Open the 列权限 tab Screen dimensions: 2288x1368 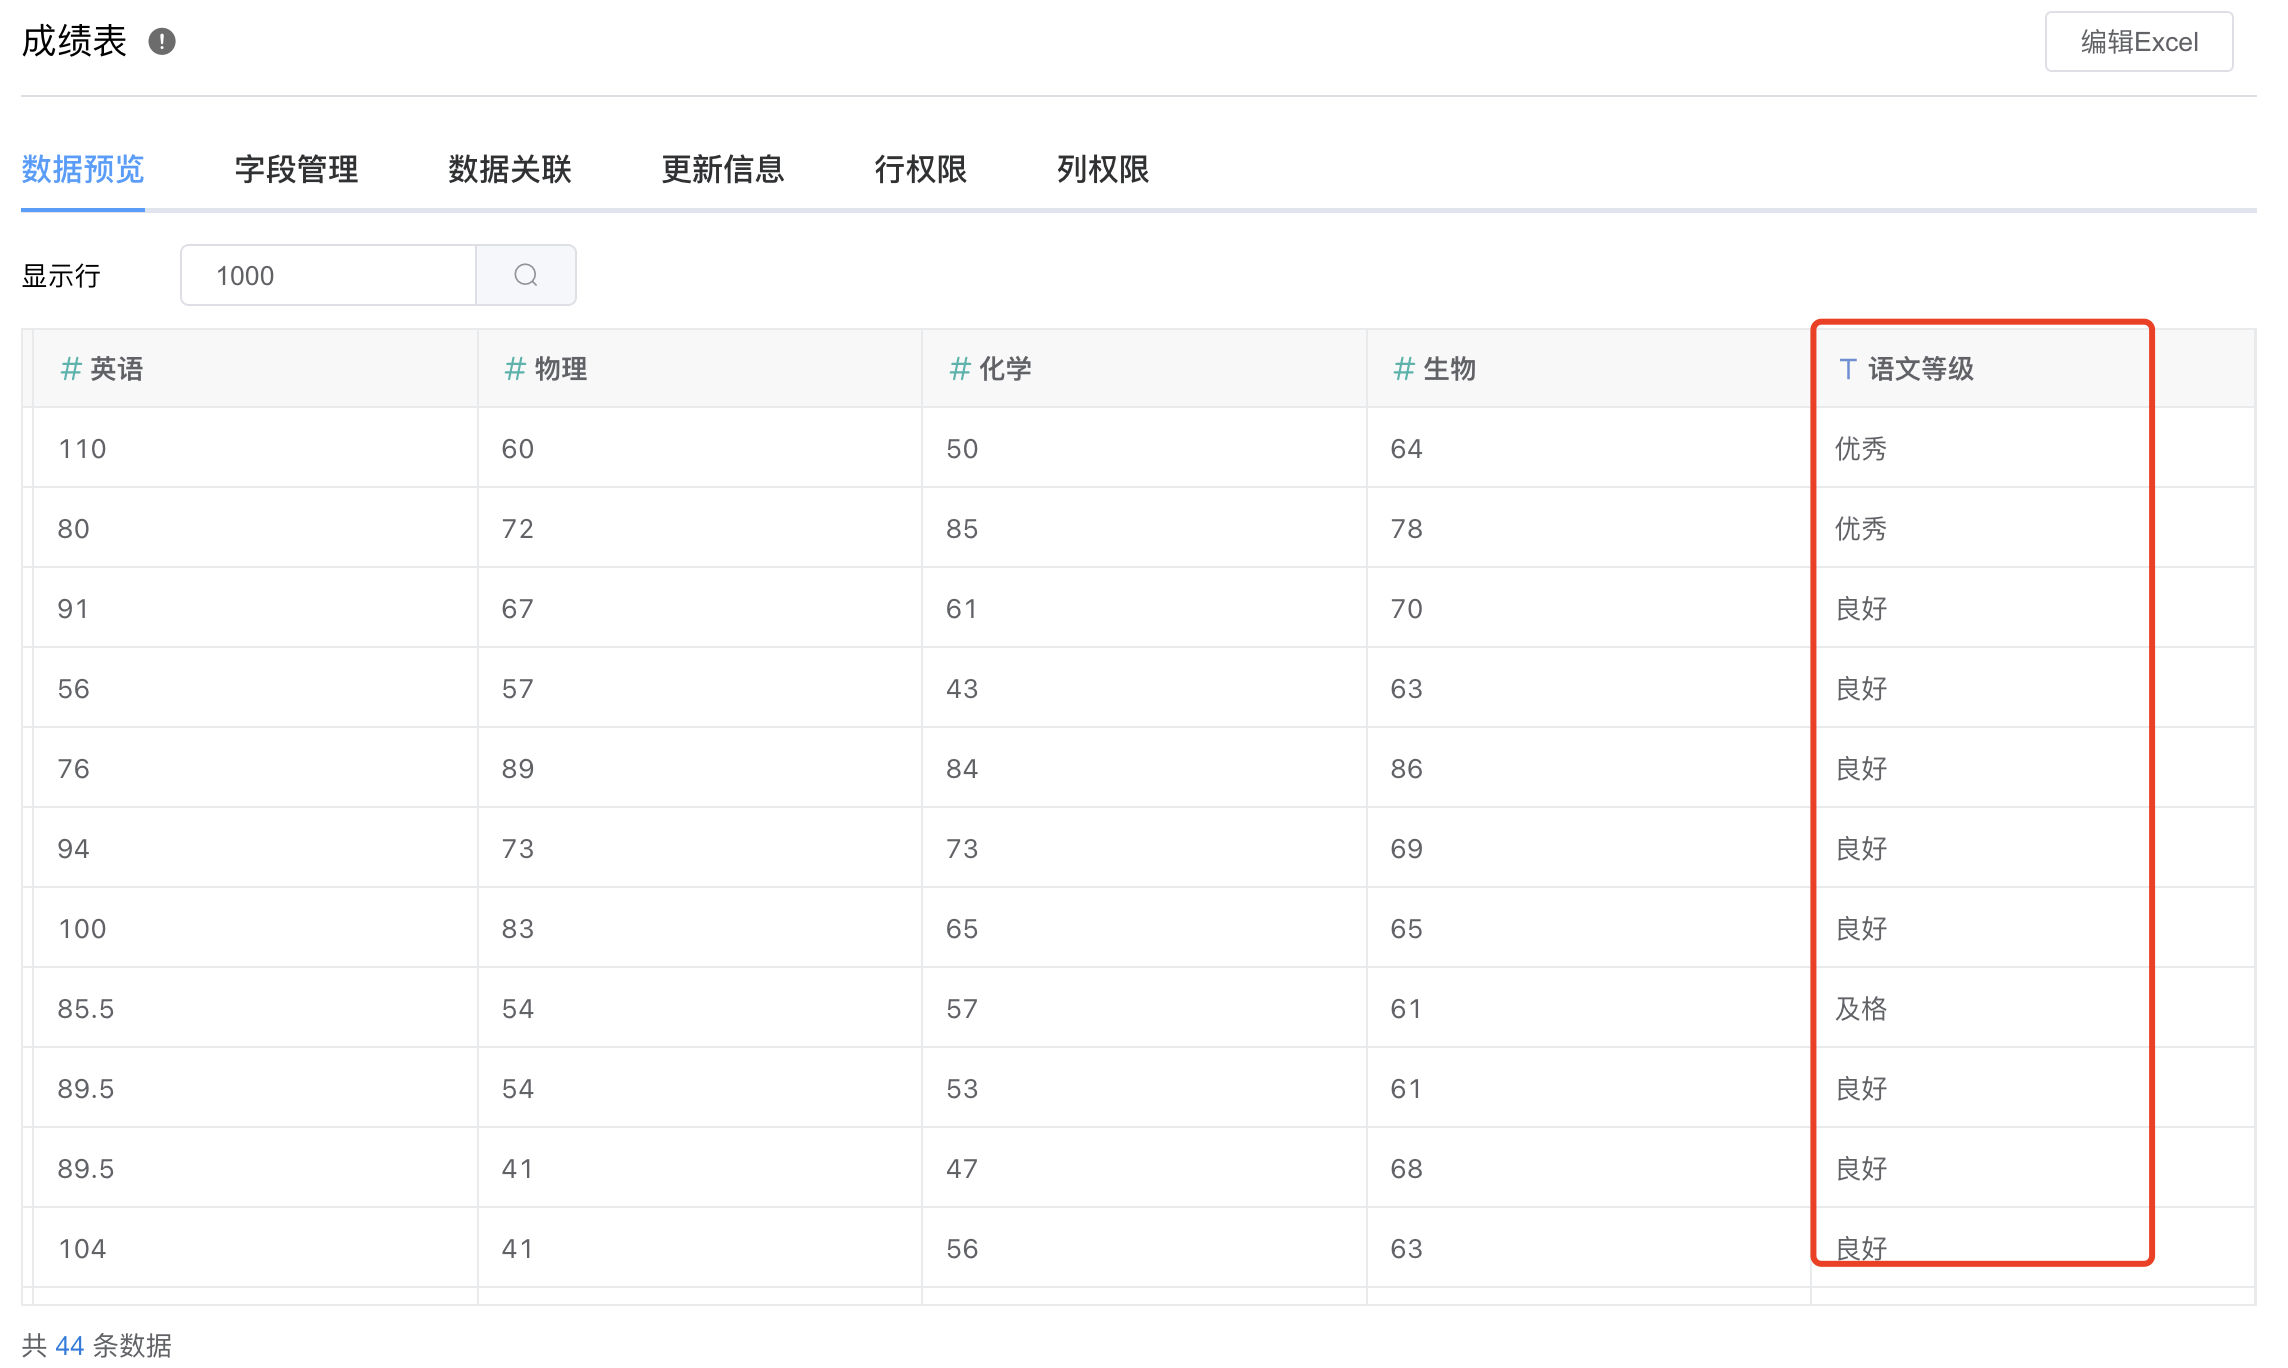tap(1103, 169)
